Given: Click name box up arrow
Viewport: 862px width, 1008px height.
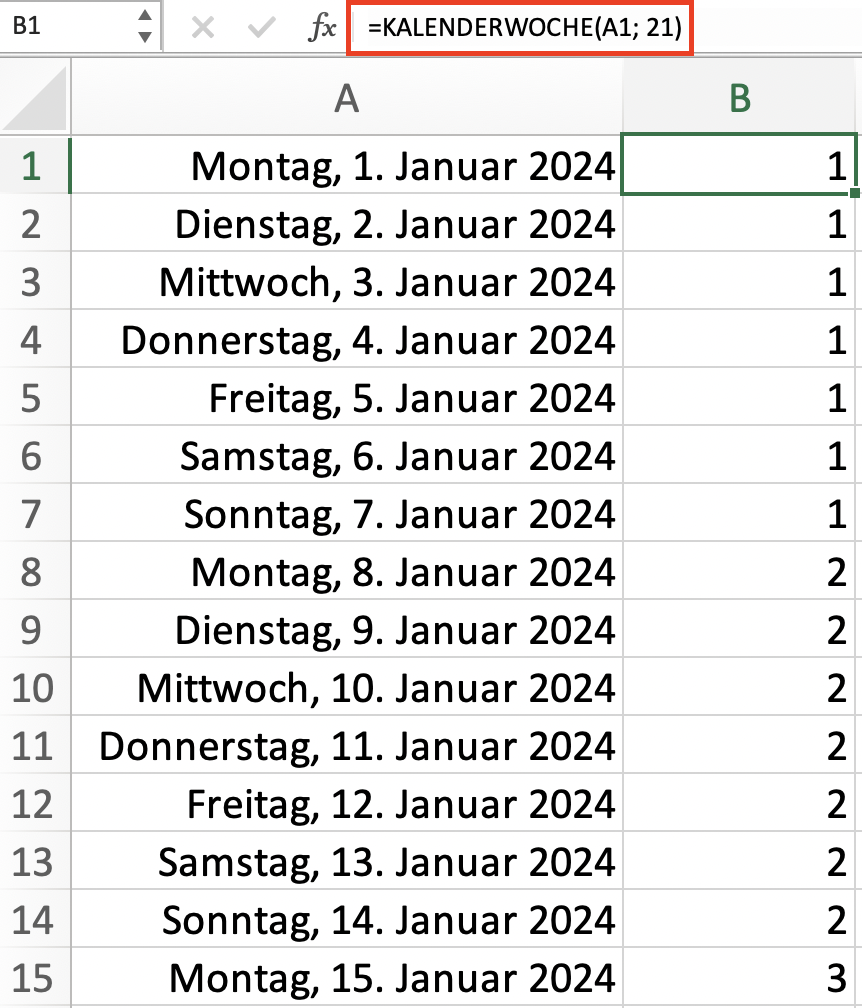Looking at the screenshot, I should point(145,15).
